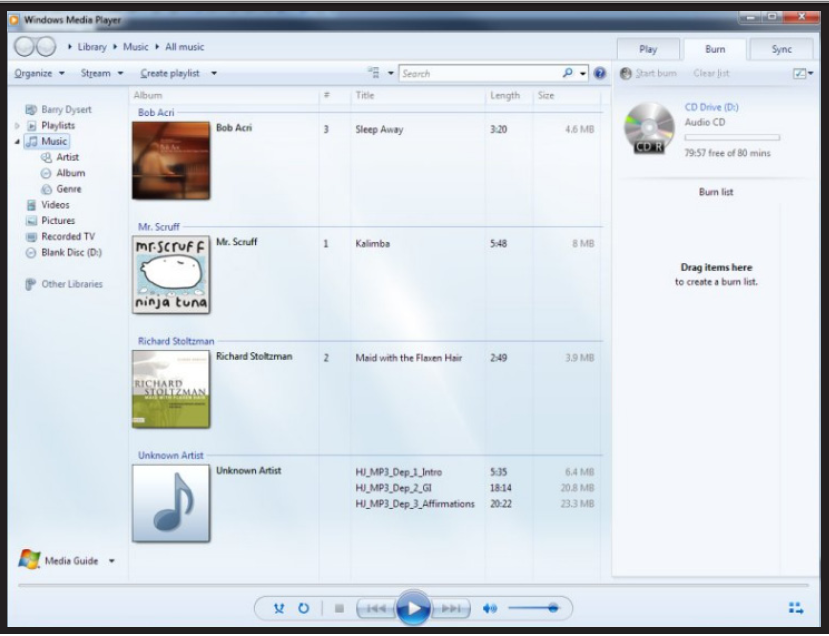Select Album under Music
829x636 pixels.
point(70,173)
